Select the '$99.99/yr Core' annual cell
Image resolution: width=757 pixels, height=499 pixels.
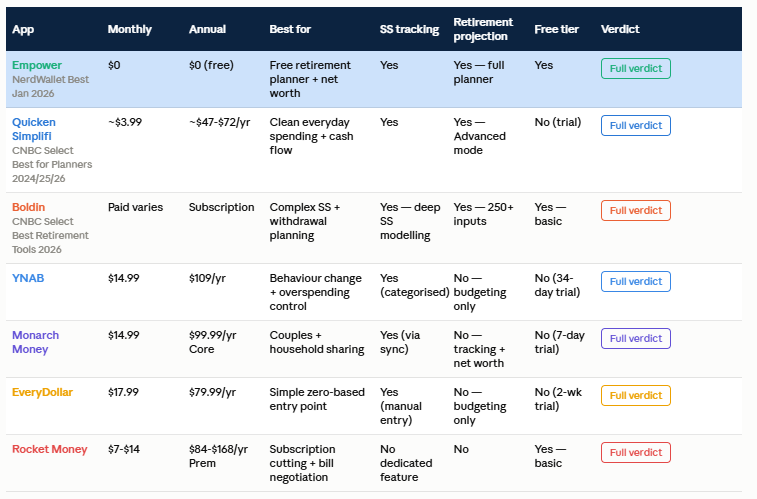(x=212, y=342)
